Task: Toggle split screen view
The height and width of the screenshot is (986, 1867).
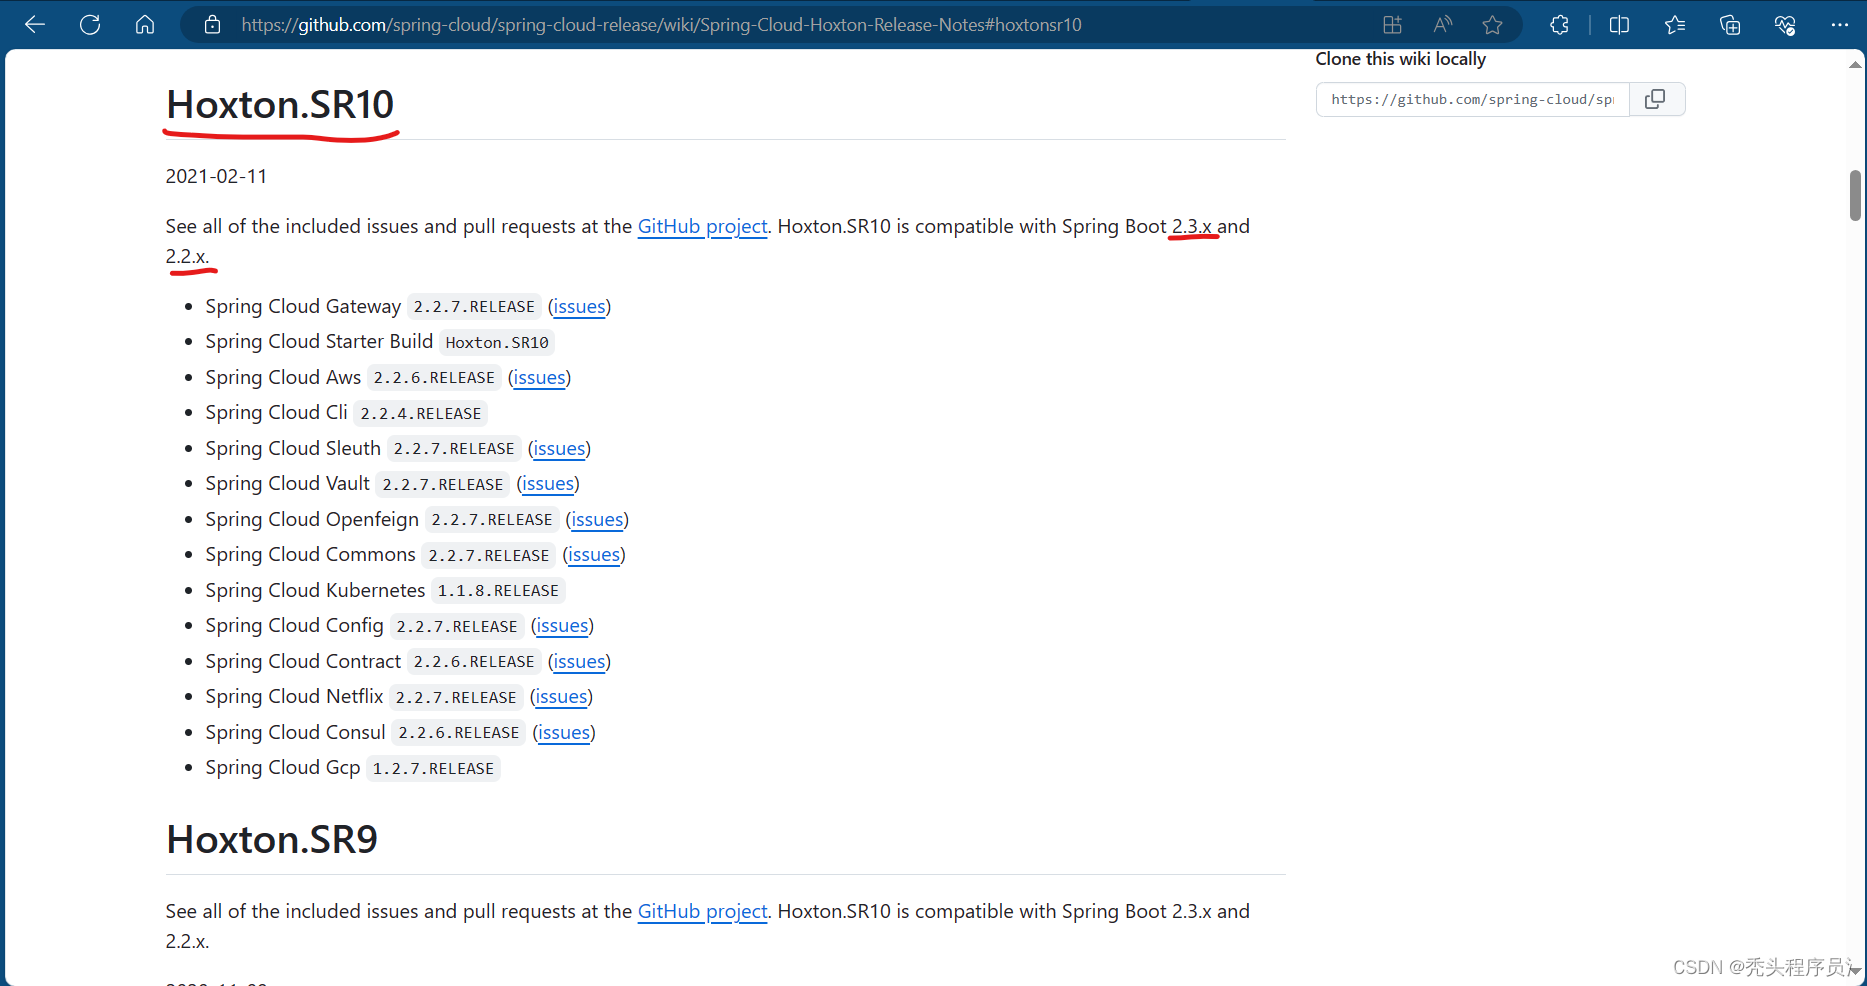Action: (1620, 25)
